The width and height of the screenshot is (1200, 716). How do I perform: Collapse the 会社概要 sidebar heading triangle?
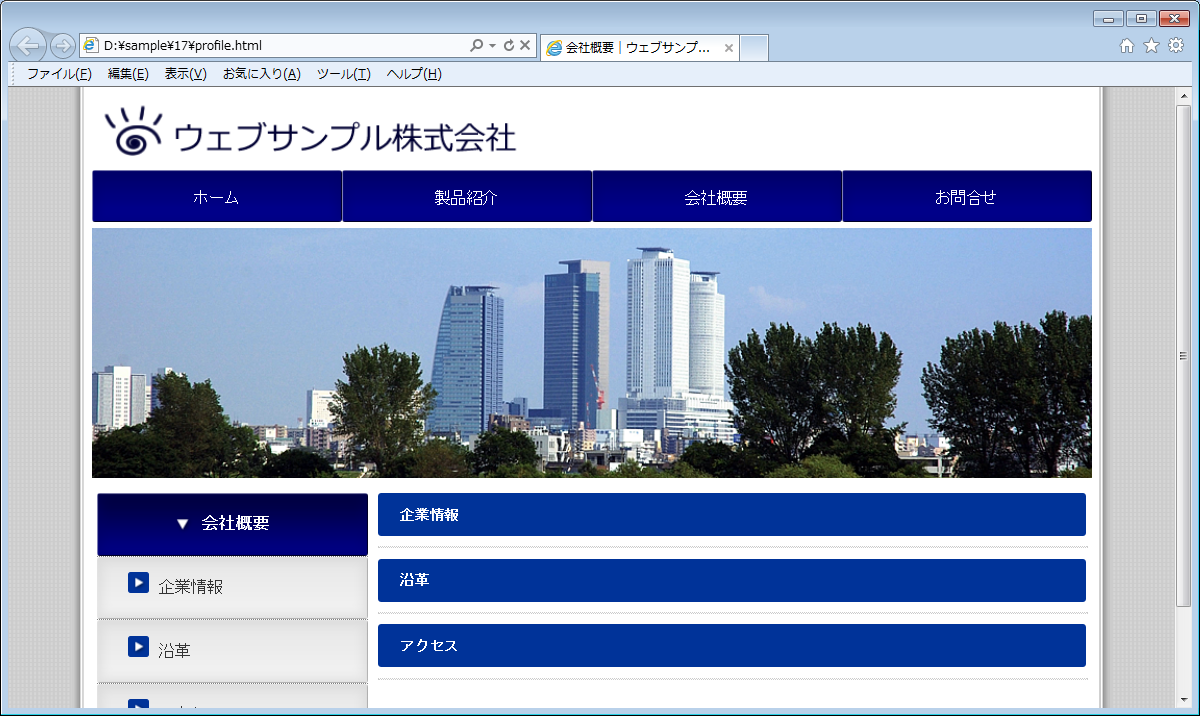[x=182, y=524]
